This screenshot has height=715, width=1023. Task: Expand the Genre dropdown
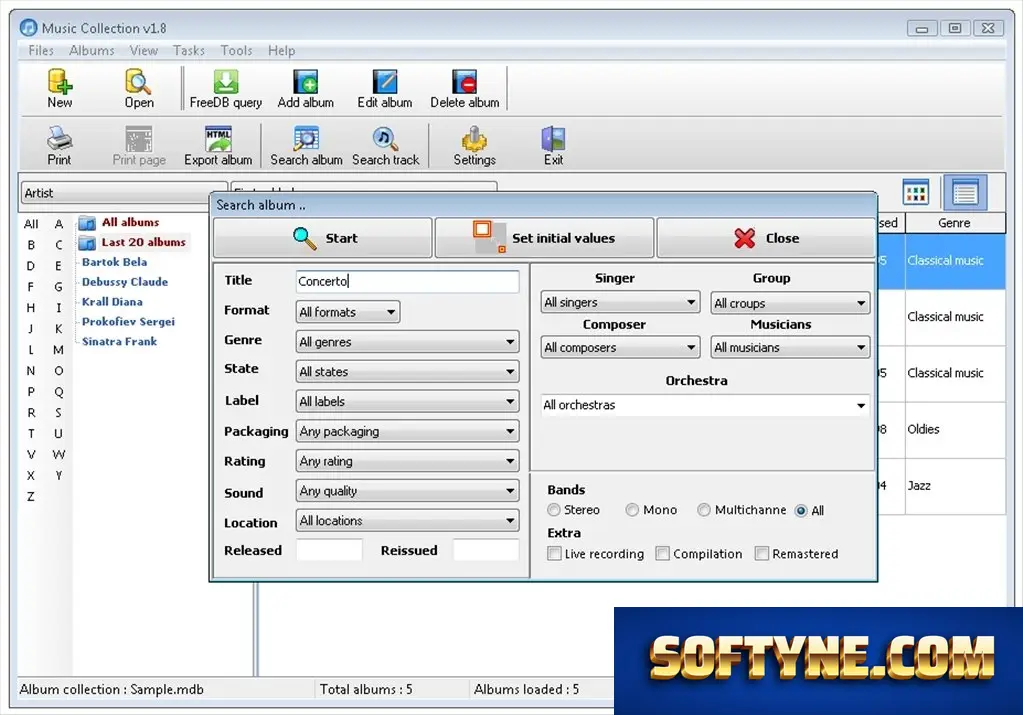[407, 342]
